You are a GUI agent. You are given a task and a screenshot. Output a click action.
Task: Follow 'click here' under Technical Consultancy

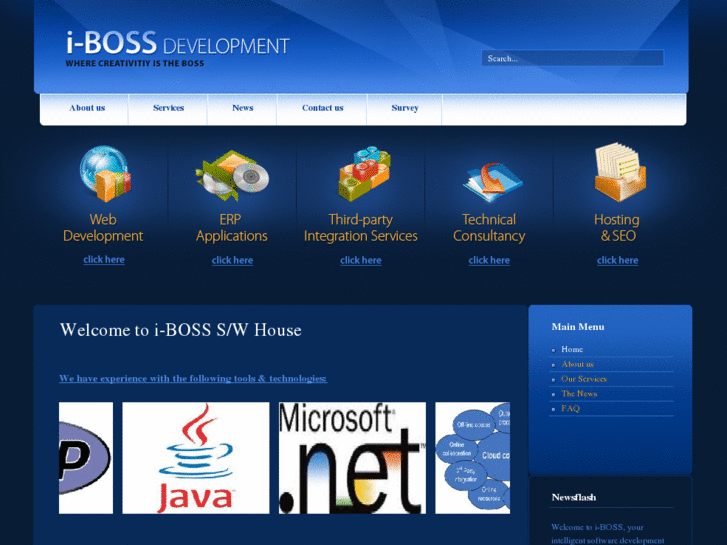coord(489,260)
